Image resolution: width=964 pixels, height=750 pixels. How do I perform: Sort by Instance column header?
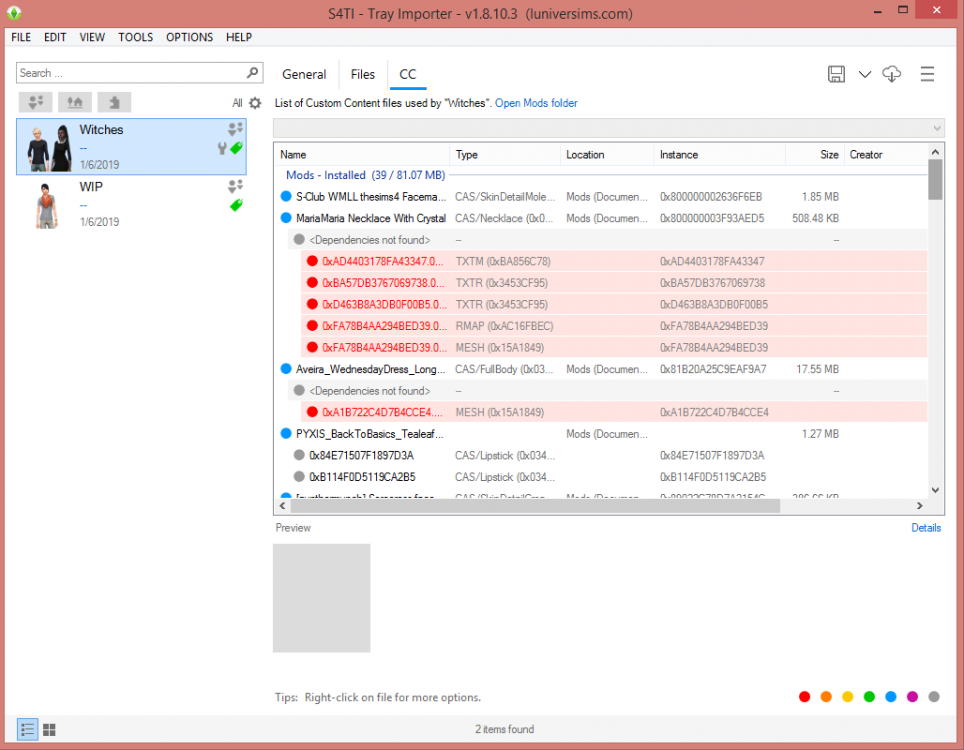720,154
